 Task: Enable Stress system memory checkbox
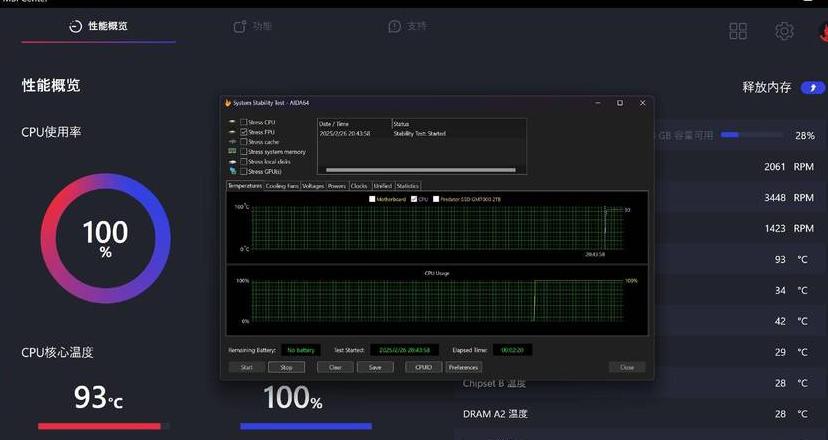click(x=243, y=152)
